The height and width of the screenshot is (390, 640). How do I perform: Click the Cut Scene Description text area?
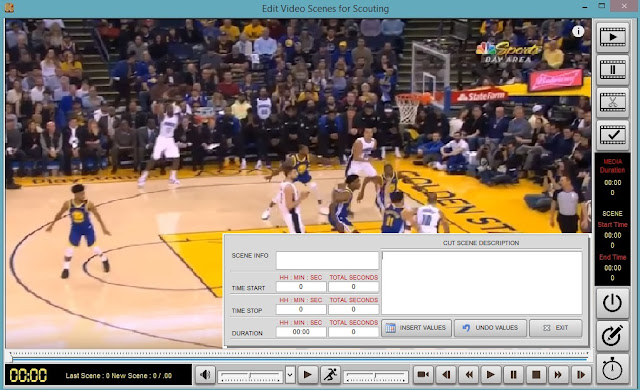pos(482,283)
